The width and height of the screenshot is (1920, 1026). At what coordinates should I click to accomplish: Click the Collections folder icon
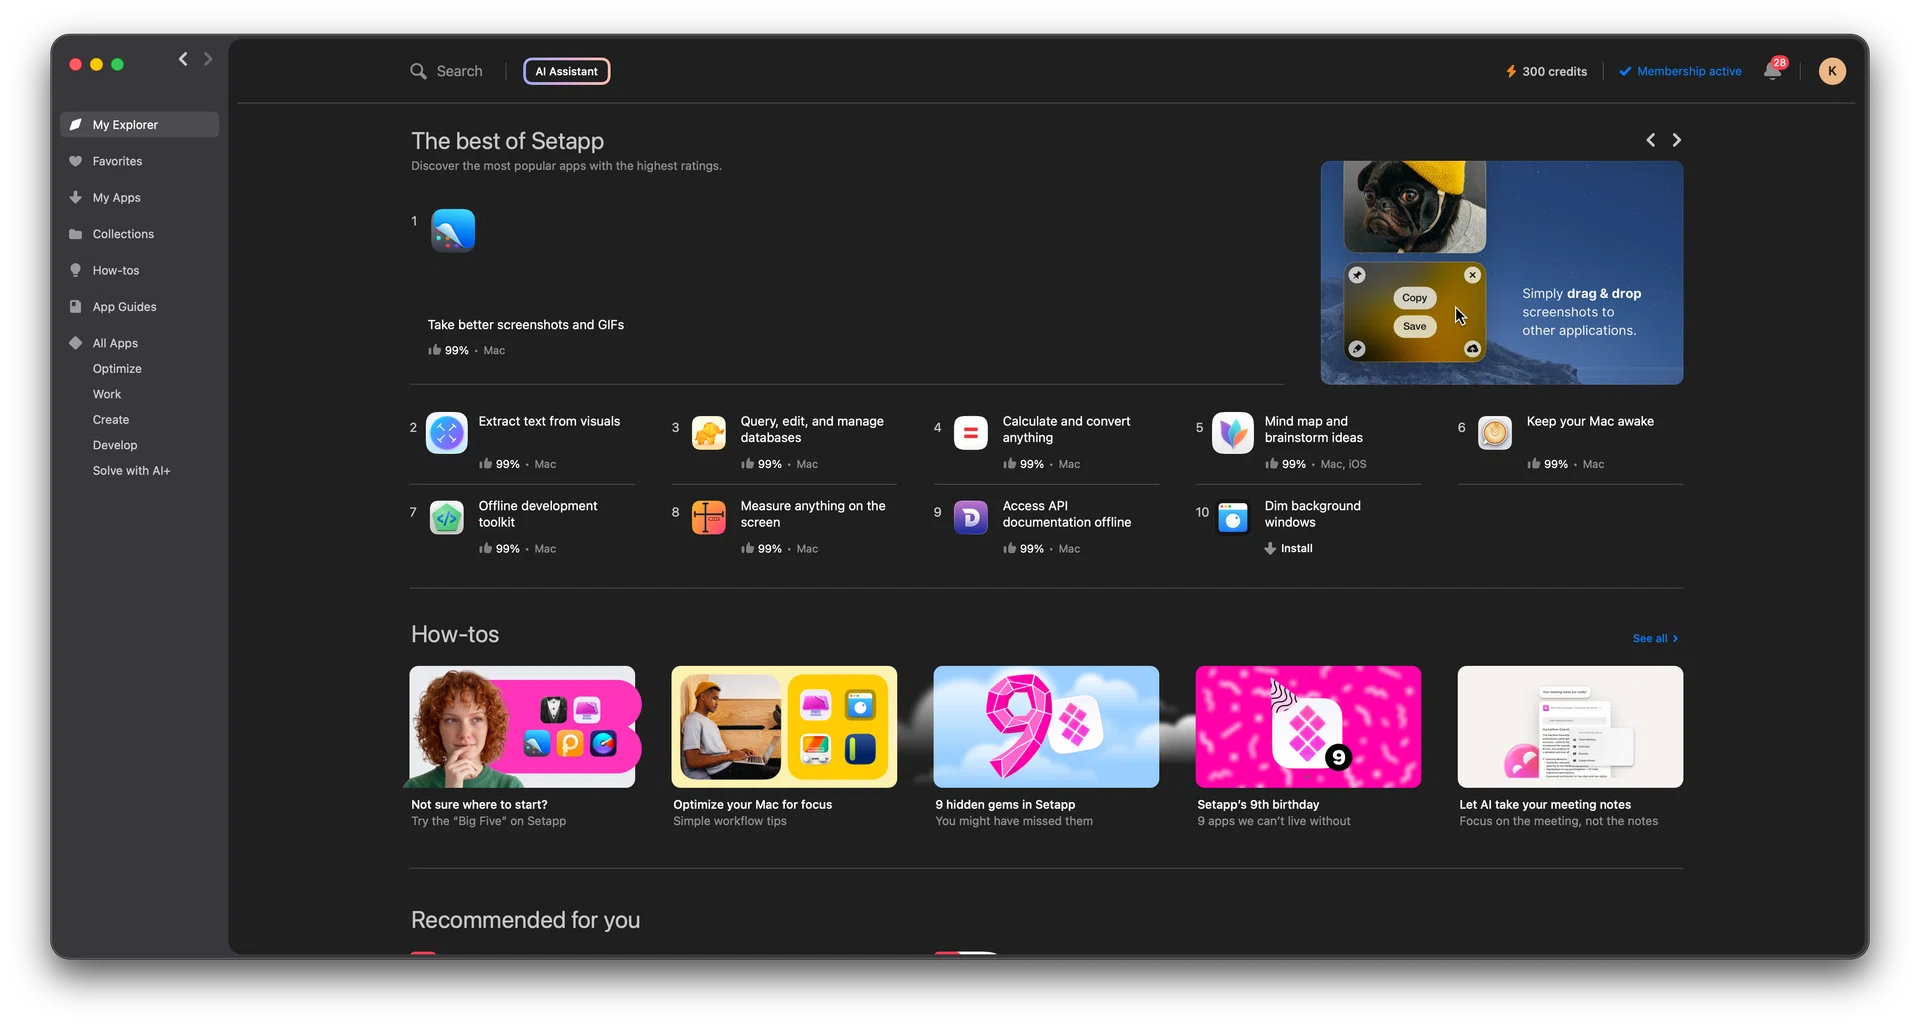pos(75,234)
